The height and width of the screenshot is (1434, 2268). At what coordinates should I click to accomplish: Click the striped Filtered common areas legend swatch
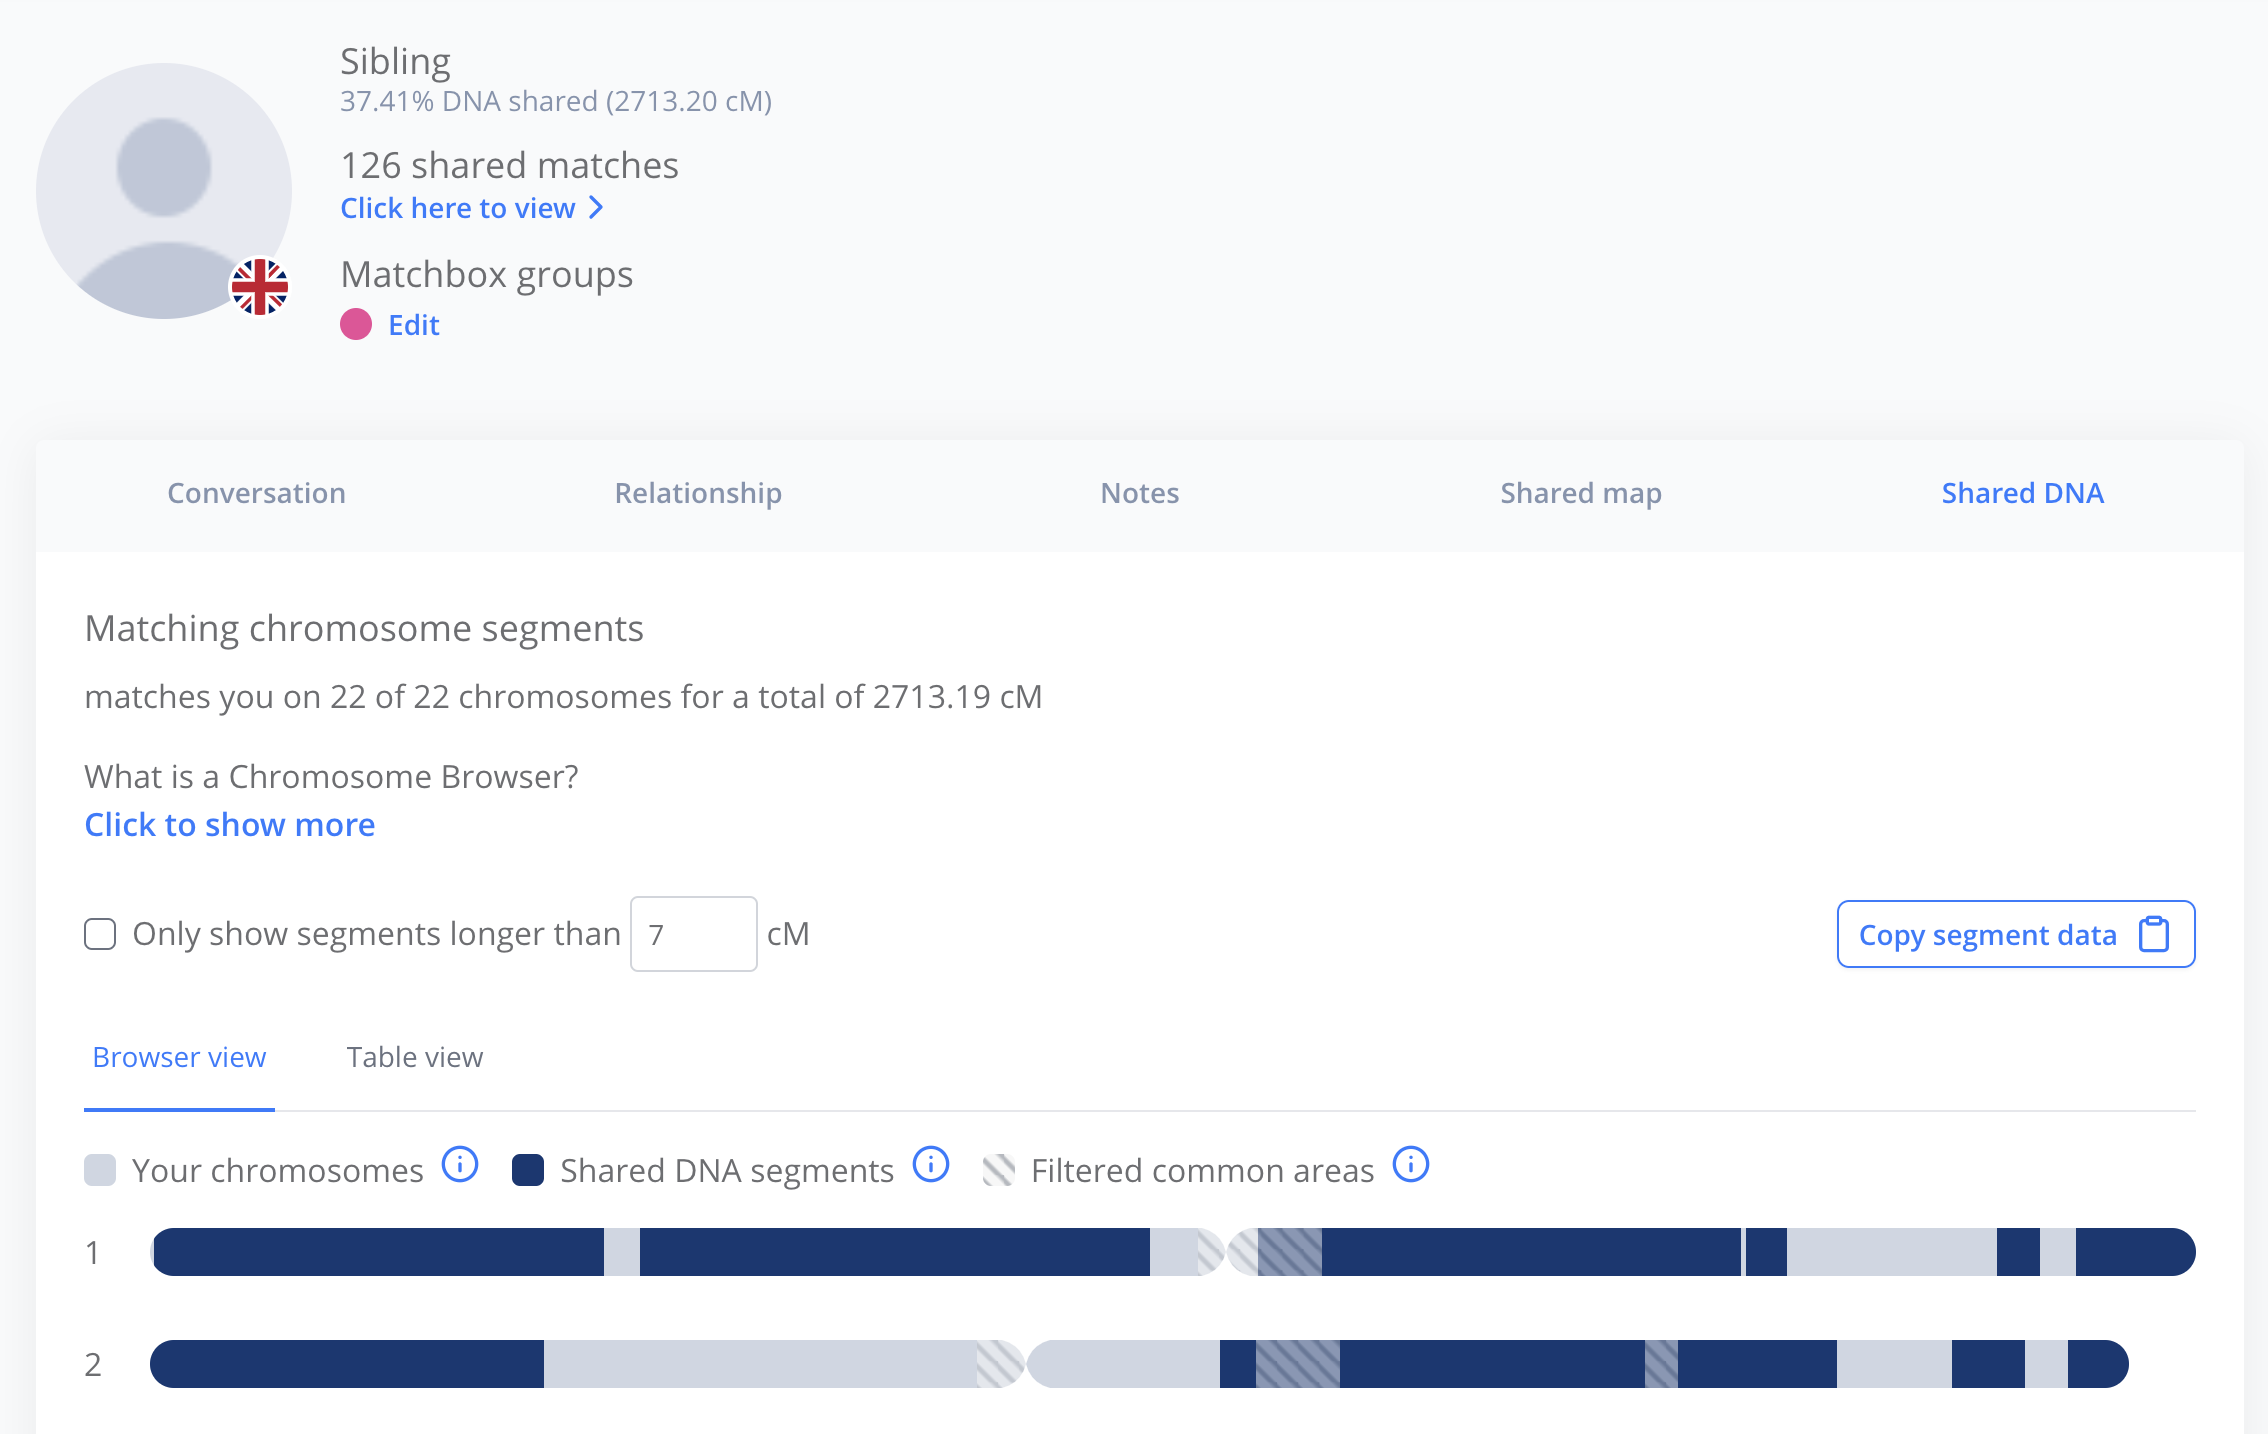pos(999,1170)
